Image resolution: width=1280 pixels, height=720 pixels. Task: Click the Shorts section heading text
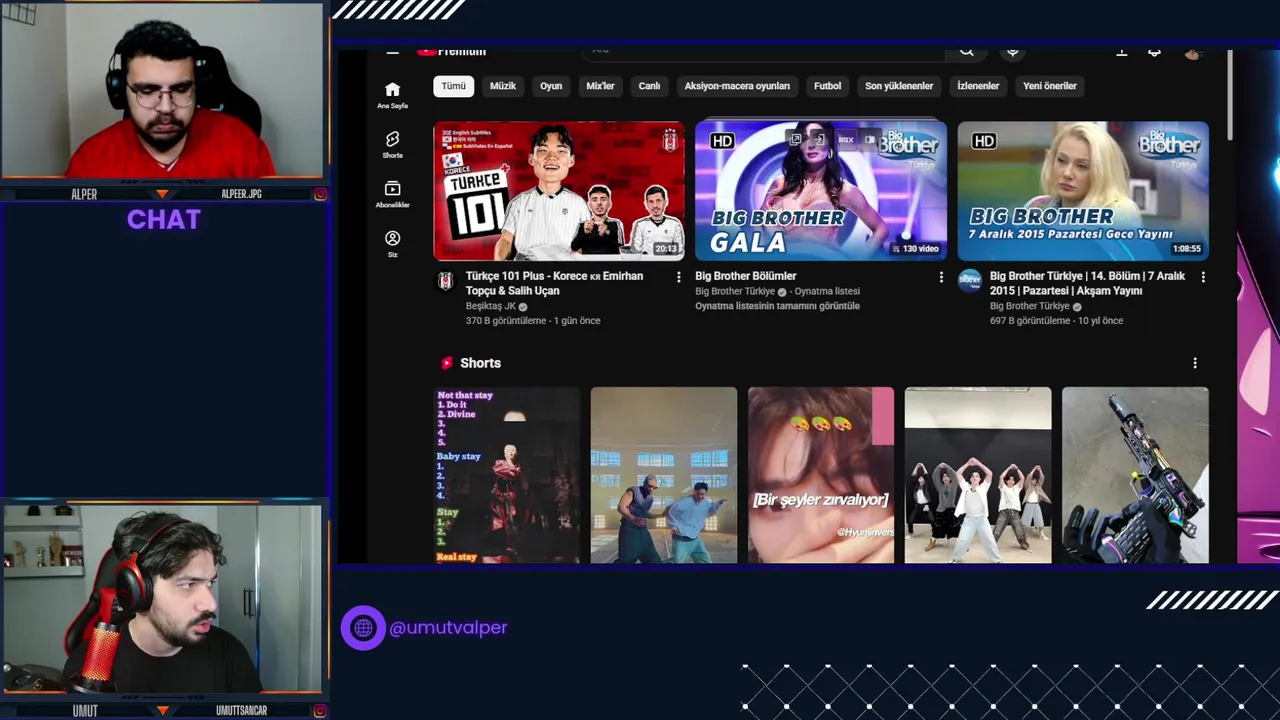pyautogui.click(x=481, y=363)
